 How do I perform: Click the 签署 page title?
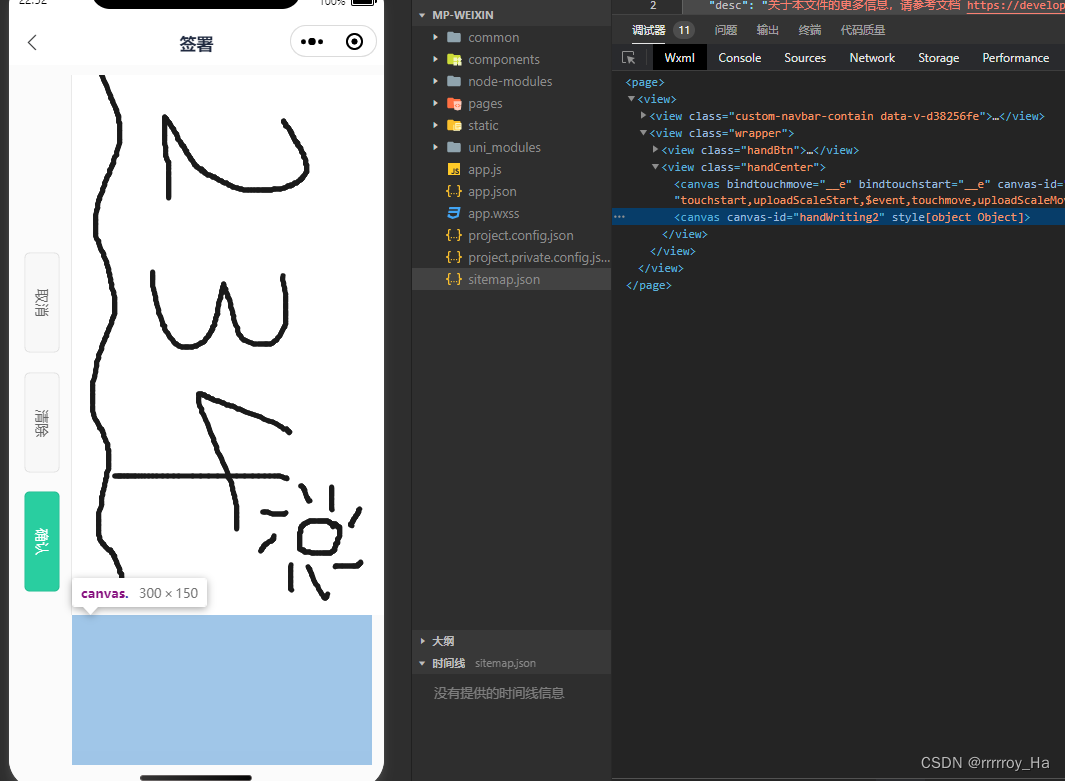tap(196, 44)
